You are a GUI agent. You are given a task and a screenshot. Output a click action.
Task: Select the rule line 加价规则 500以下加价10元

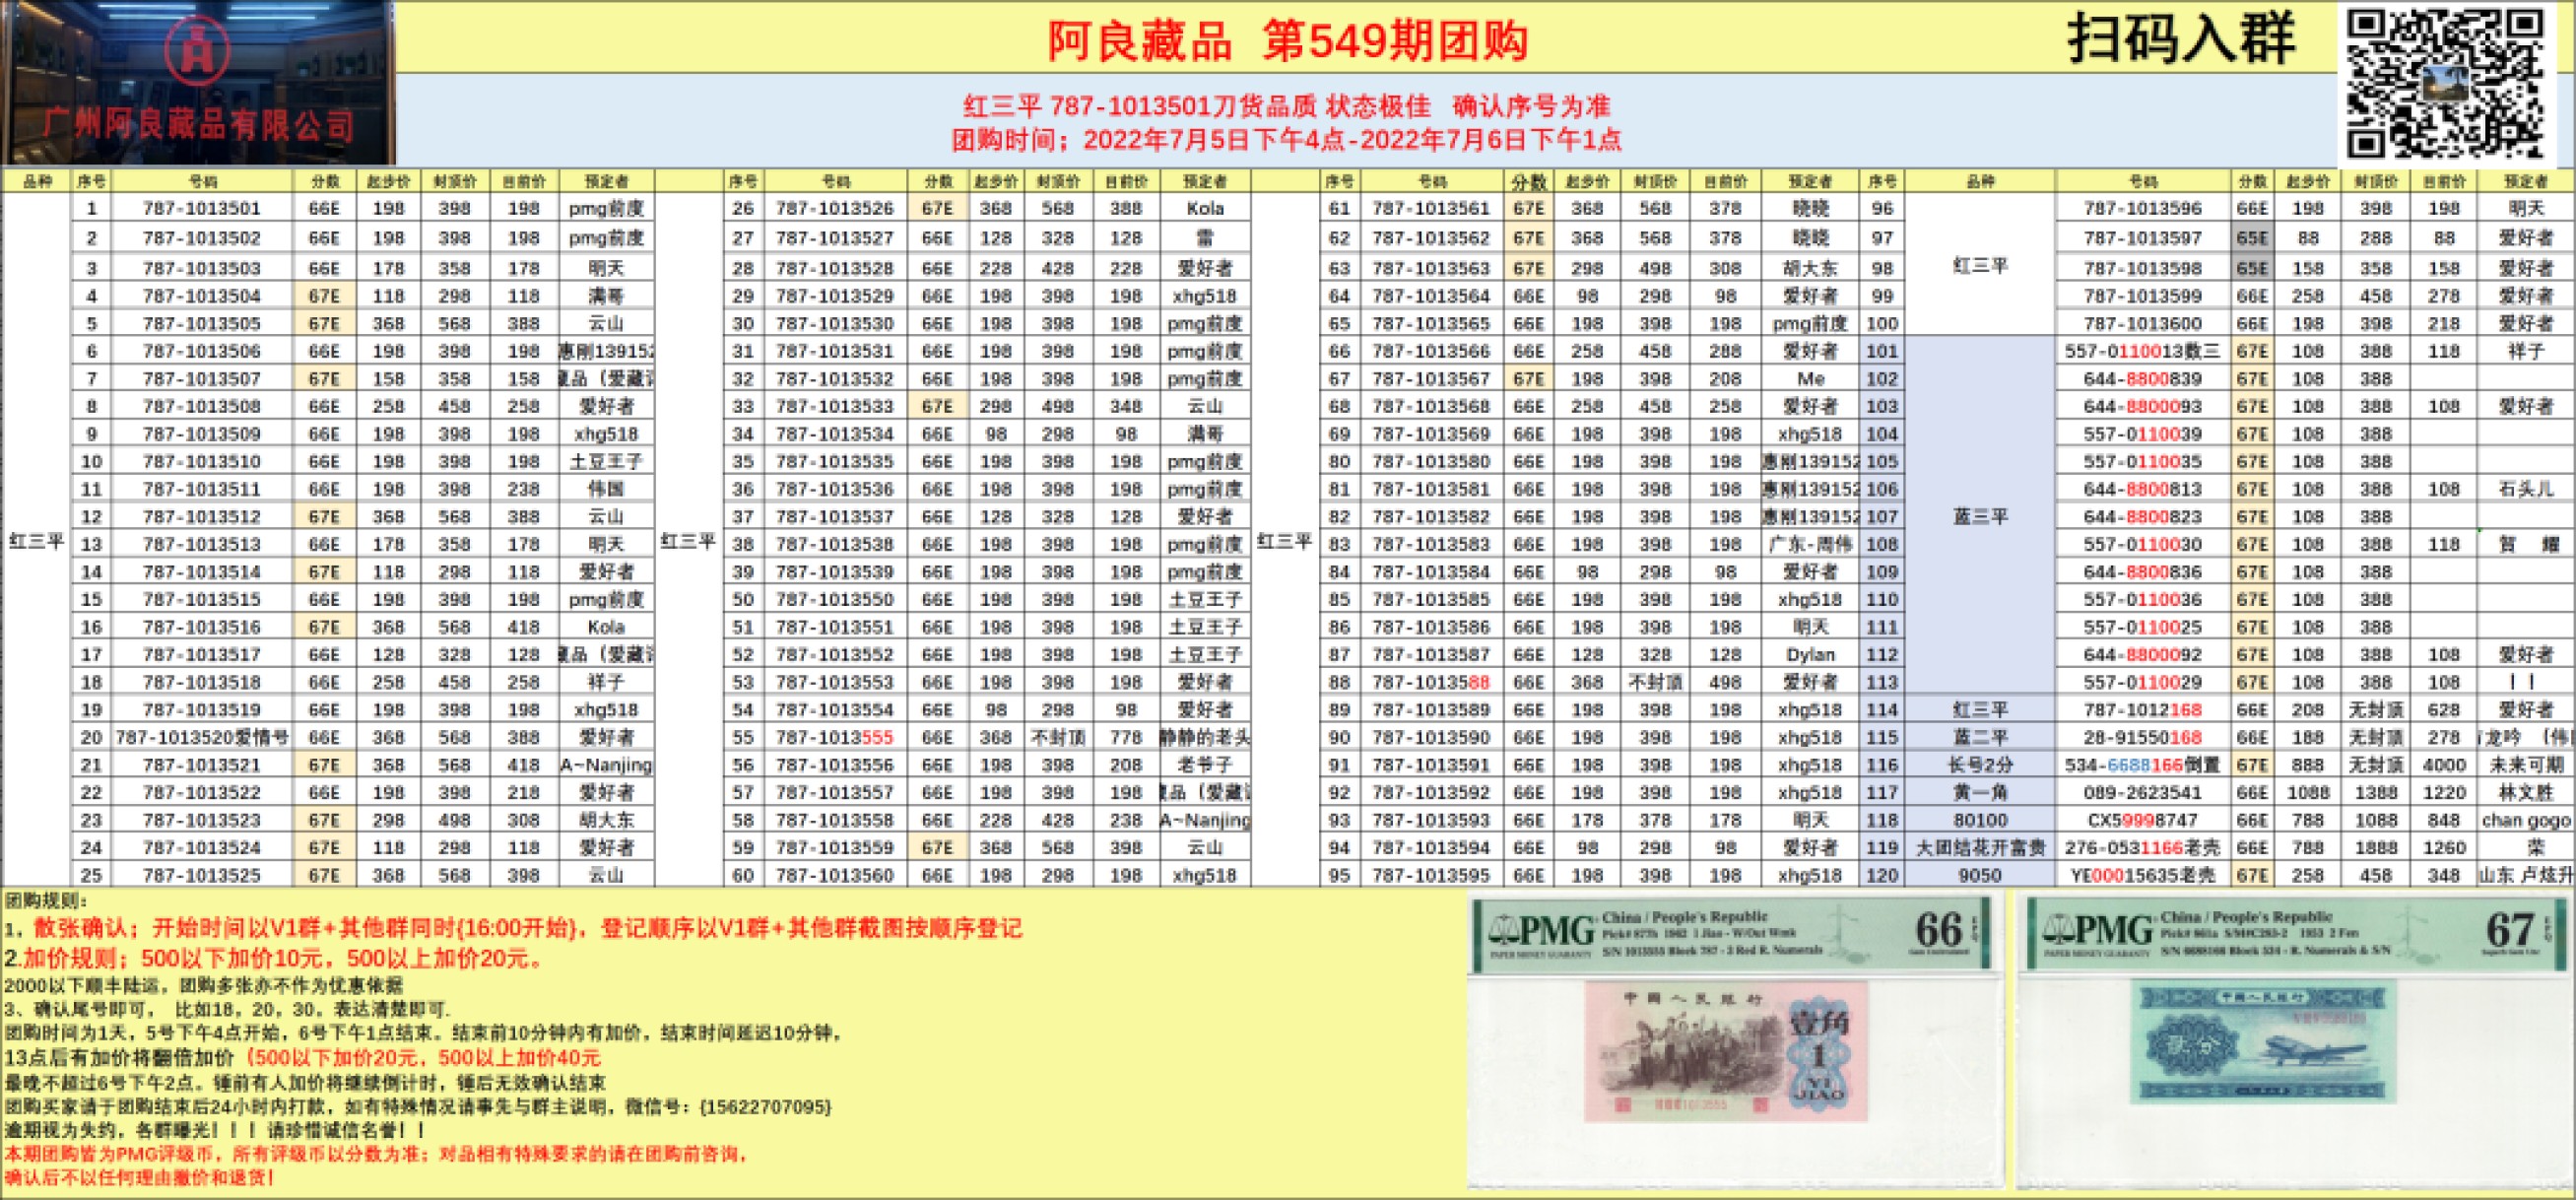click(275, 958)
